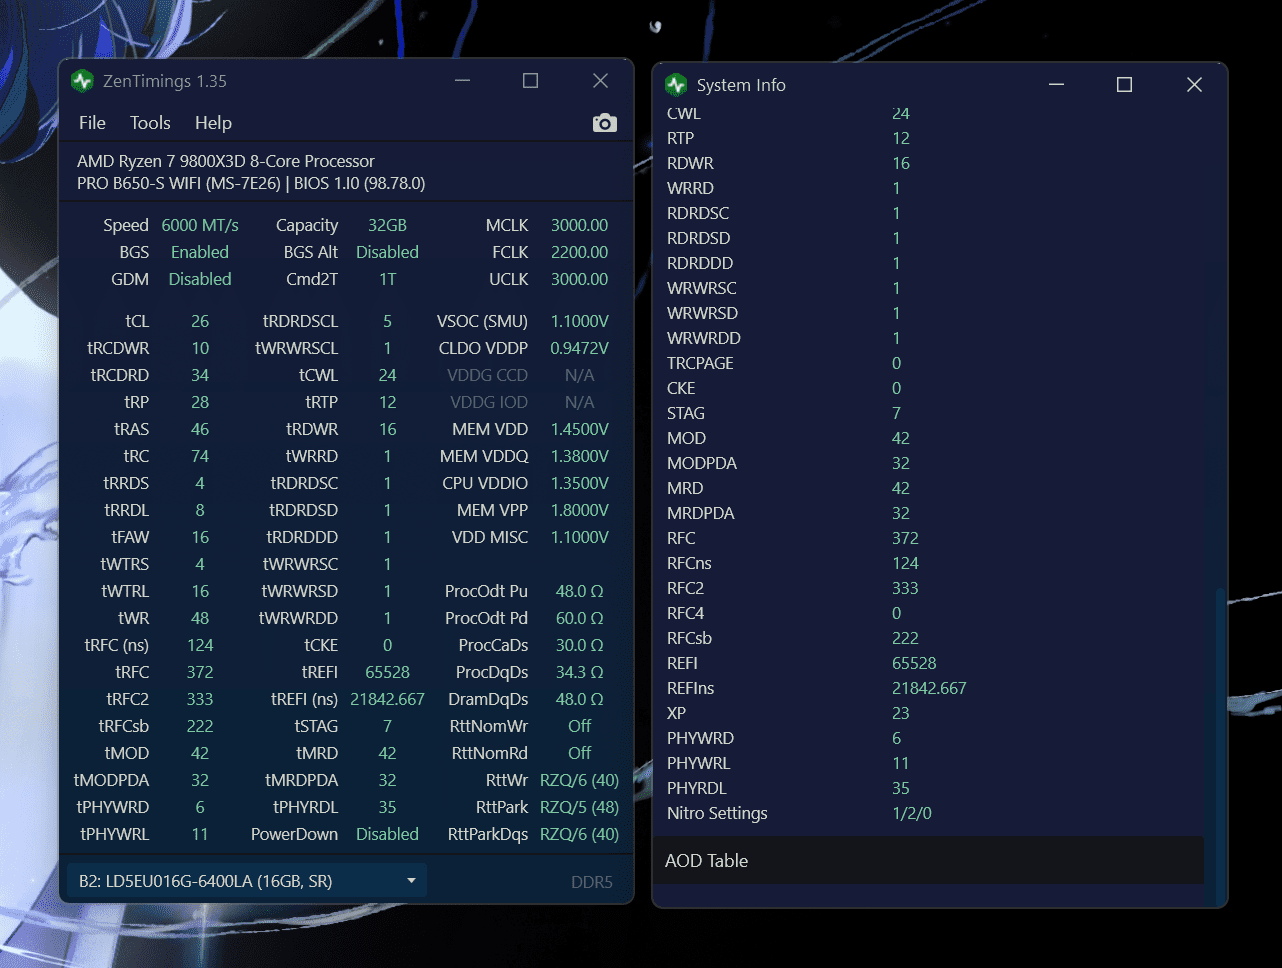
Task: Click the tRAS value 46
Action: point(200,429)
